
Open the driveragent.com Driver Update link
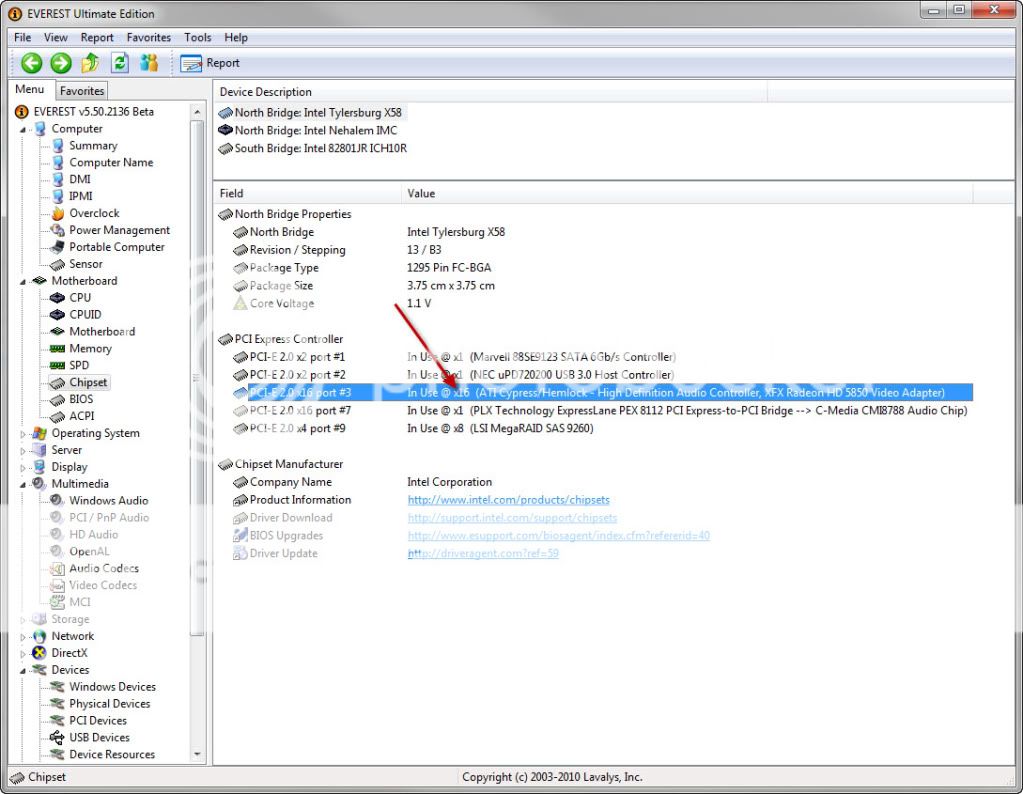click(x=483, y=553)
